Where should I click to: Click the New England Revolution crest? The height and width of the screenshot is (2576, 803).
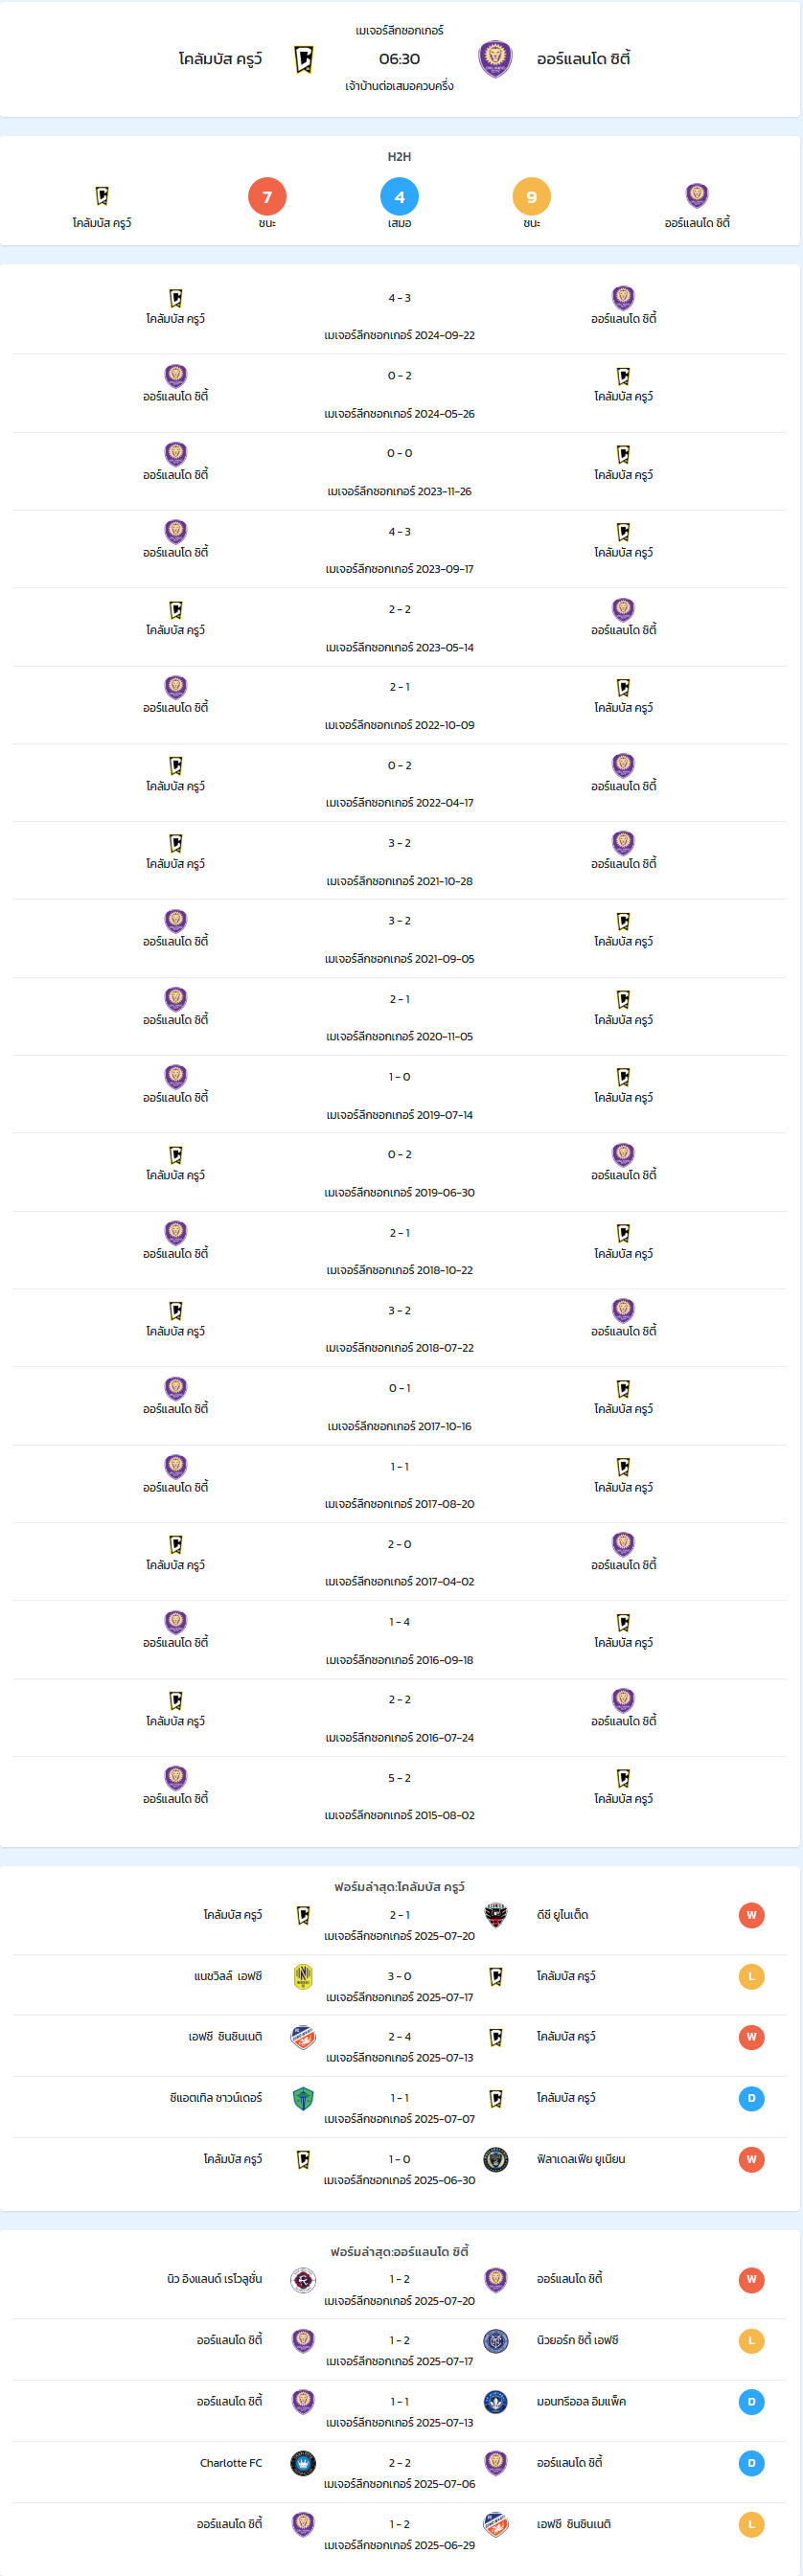[x=303, y=2280]
